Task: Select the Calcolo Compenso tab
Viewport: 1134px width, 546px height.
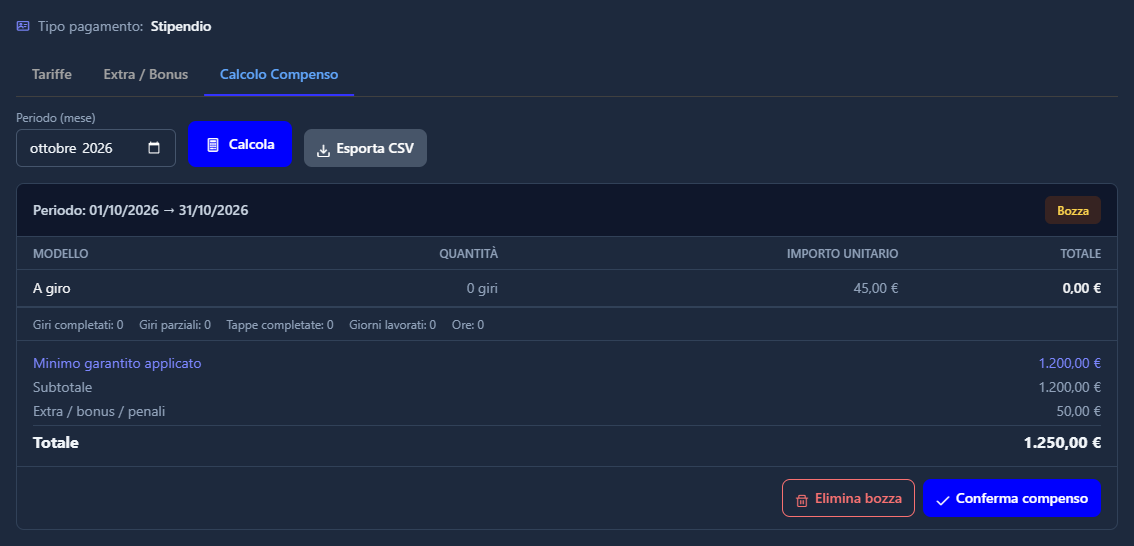Action: pos(279,74)
